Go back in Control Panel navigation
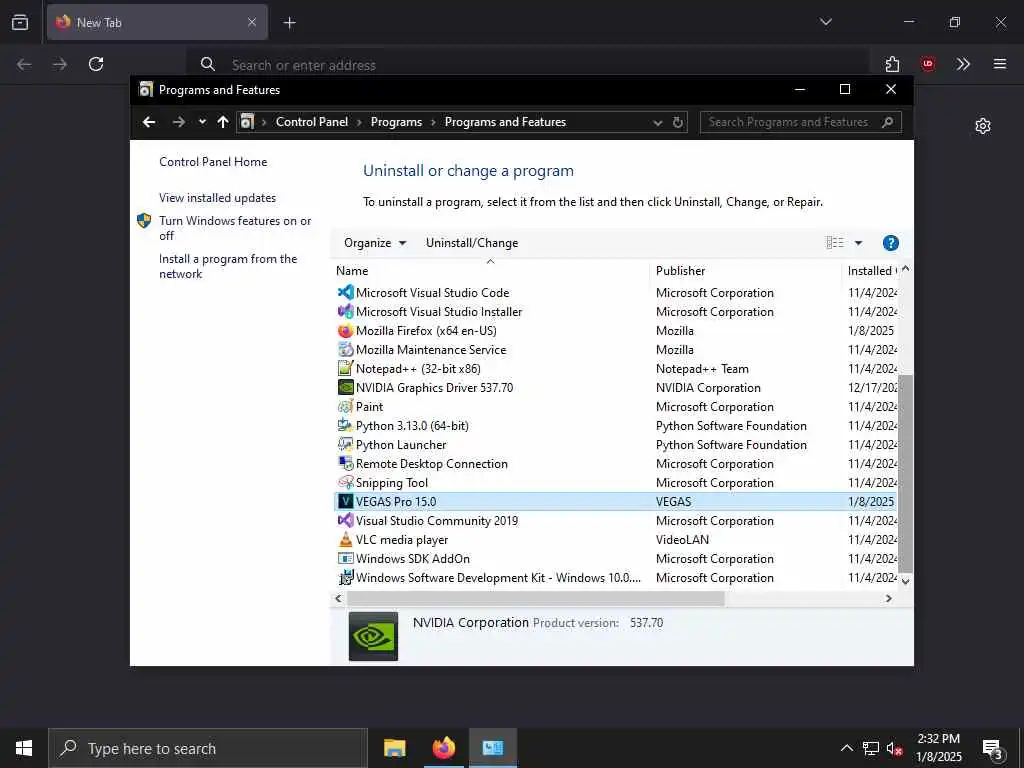Image resolution: width=1024 pixels, height=768 pixels. (149, 122)
